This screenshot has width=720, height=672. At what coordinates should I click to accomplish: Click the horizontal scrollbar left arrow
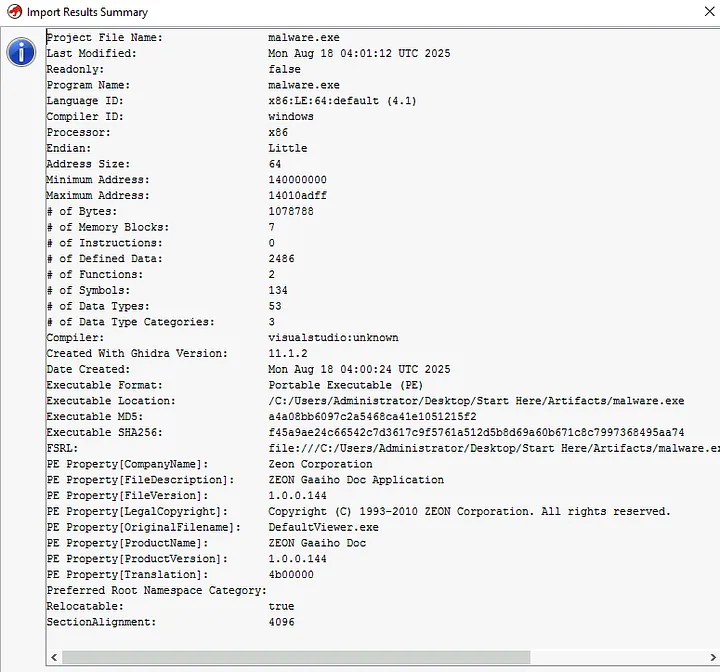click(54, 657)
